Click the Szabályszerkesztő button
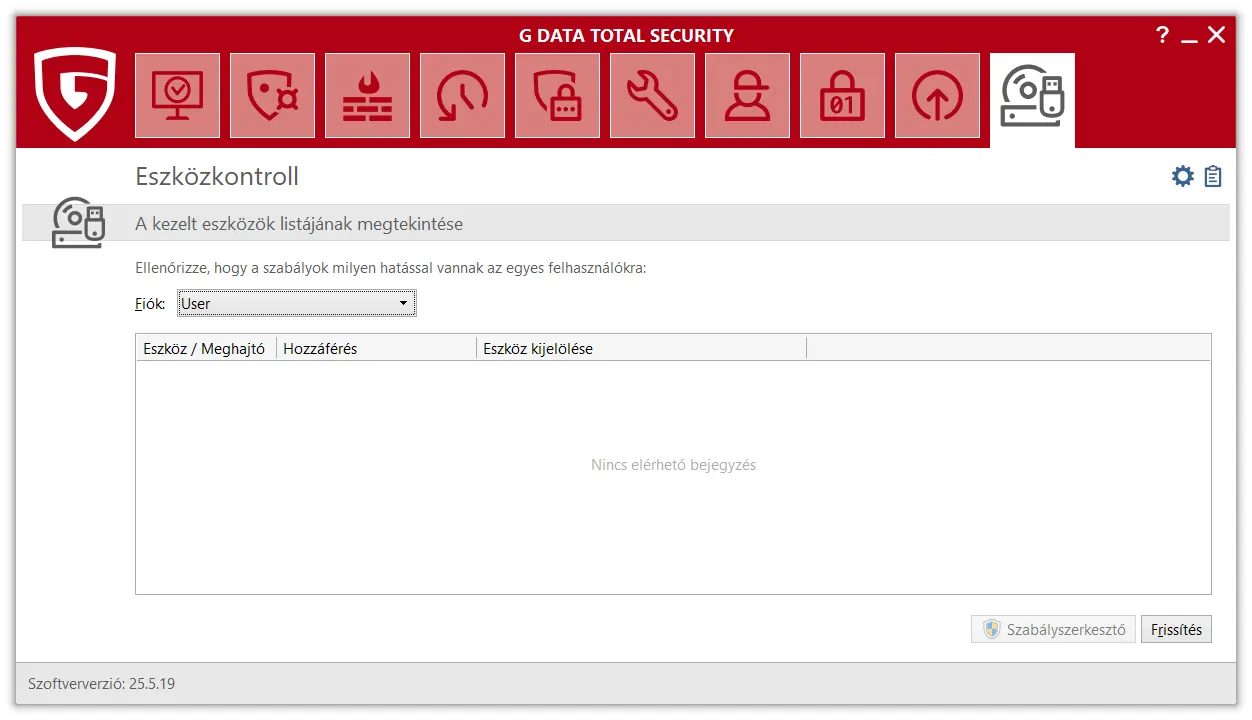This screenshot has height=720, width=1252. [1053, 629]
